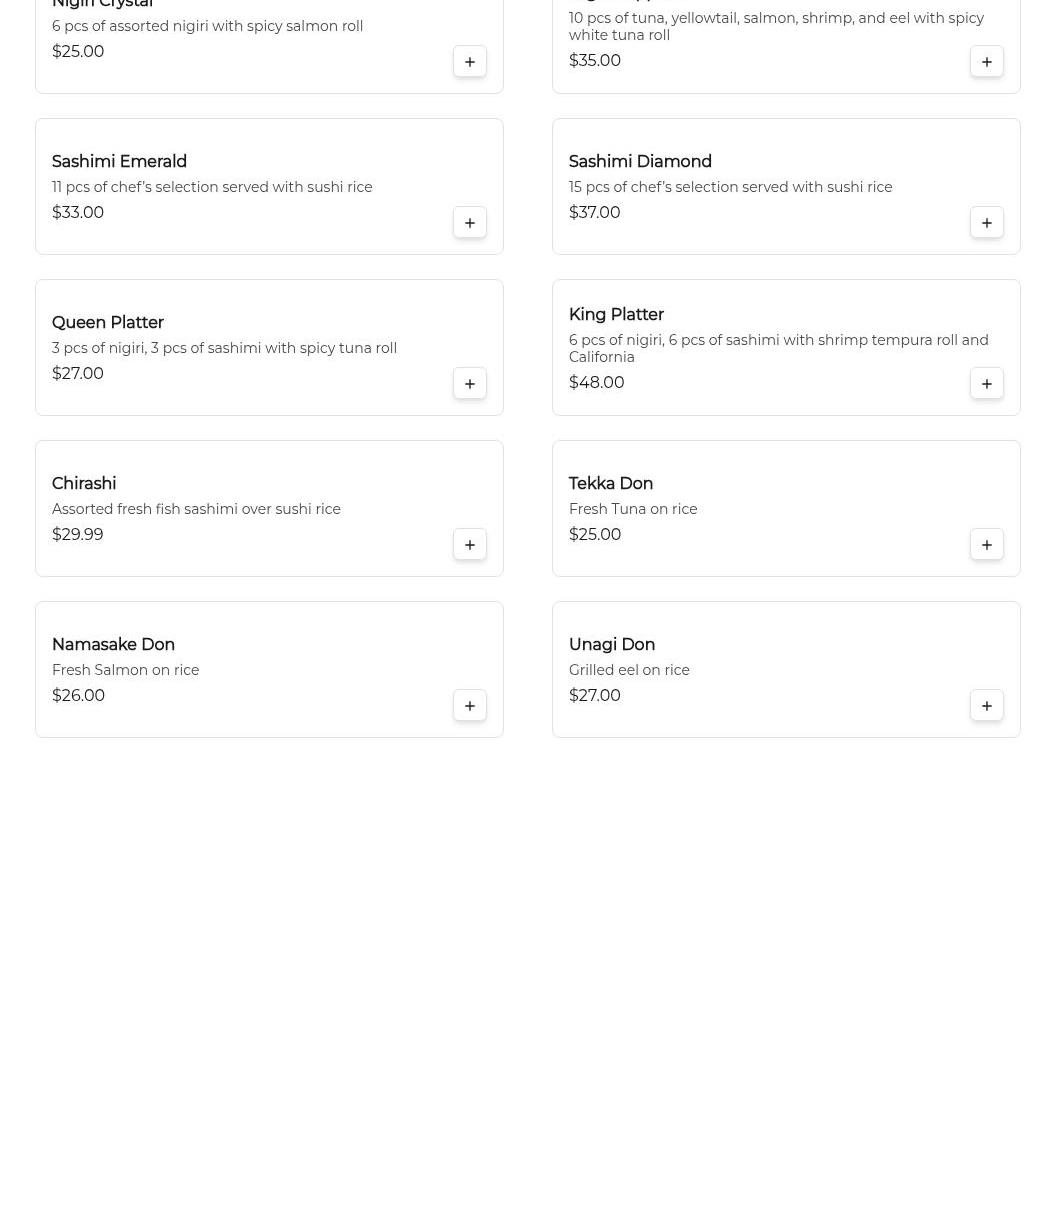Add Tekka Don using its plus button
The width and height of the screenshot is (1050, 1215).
click(987, 545)
